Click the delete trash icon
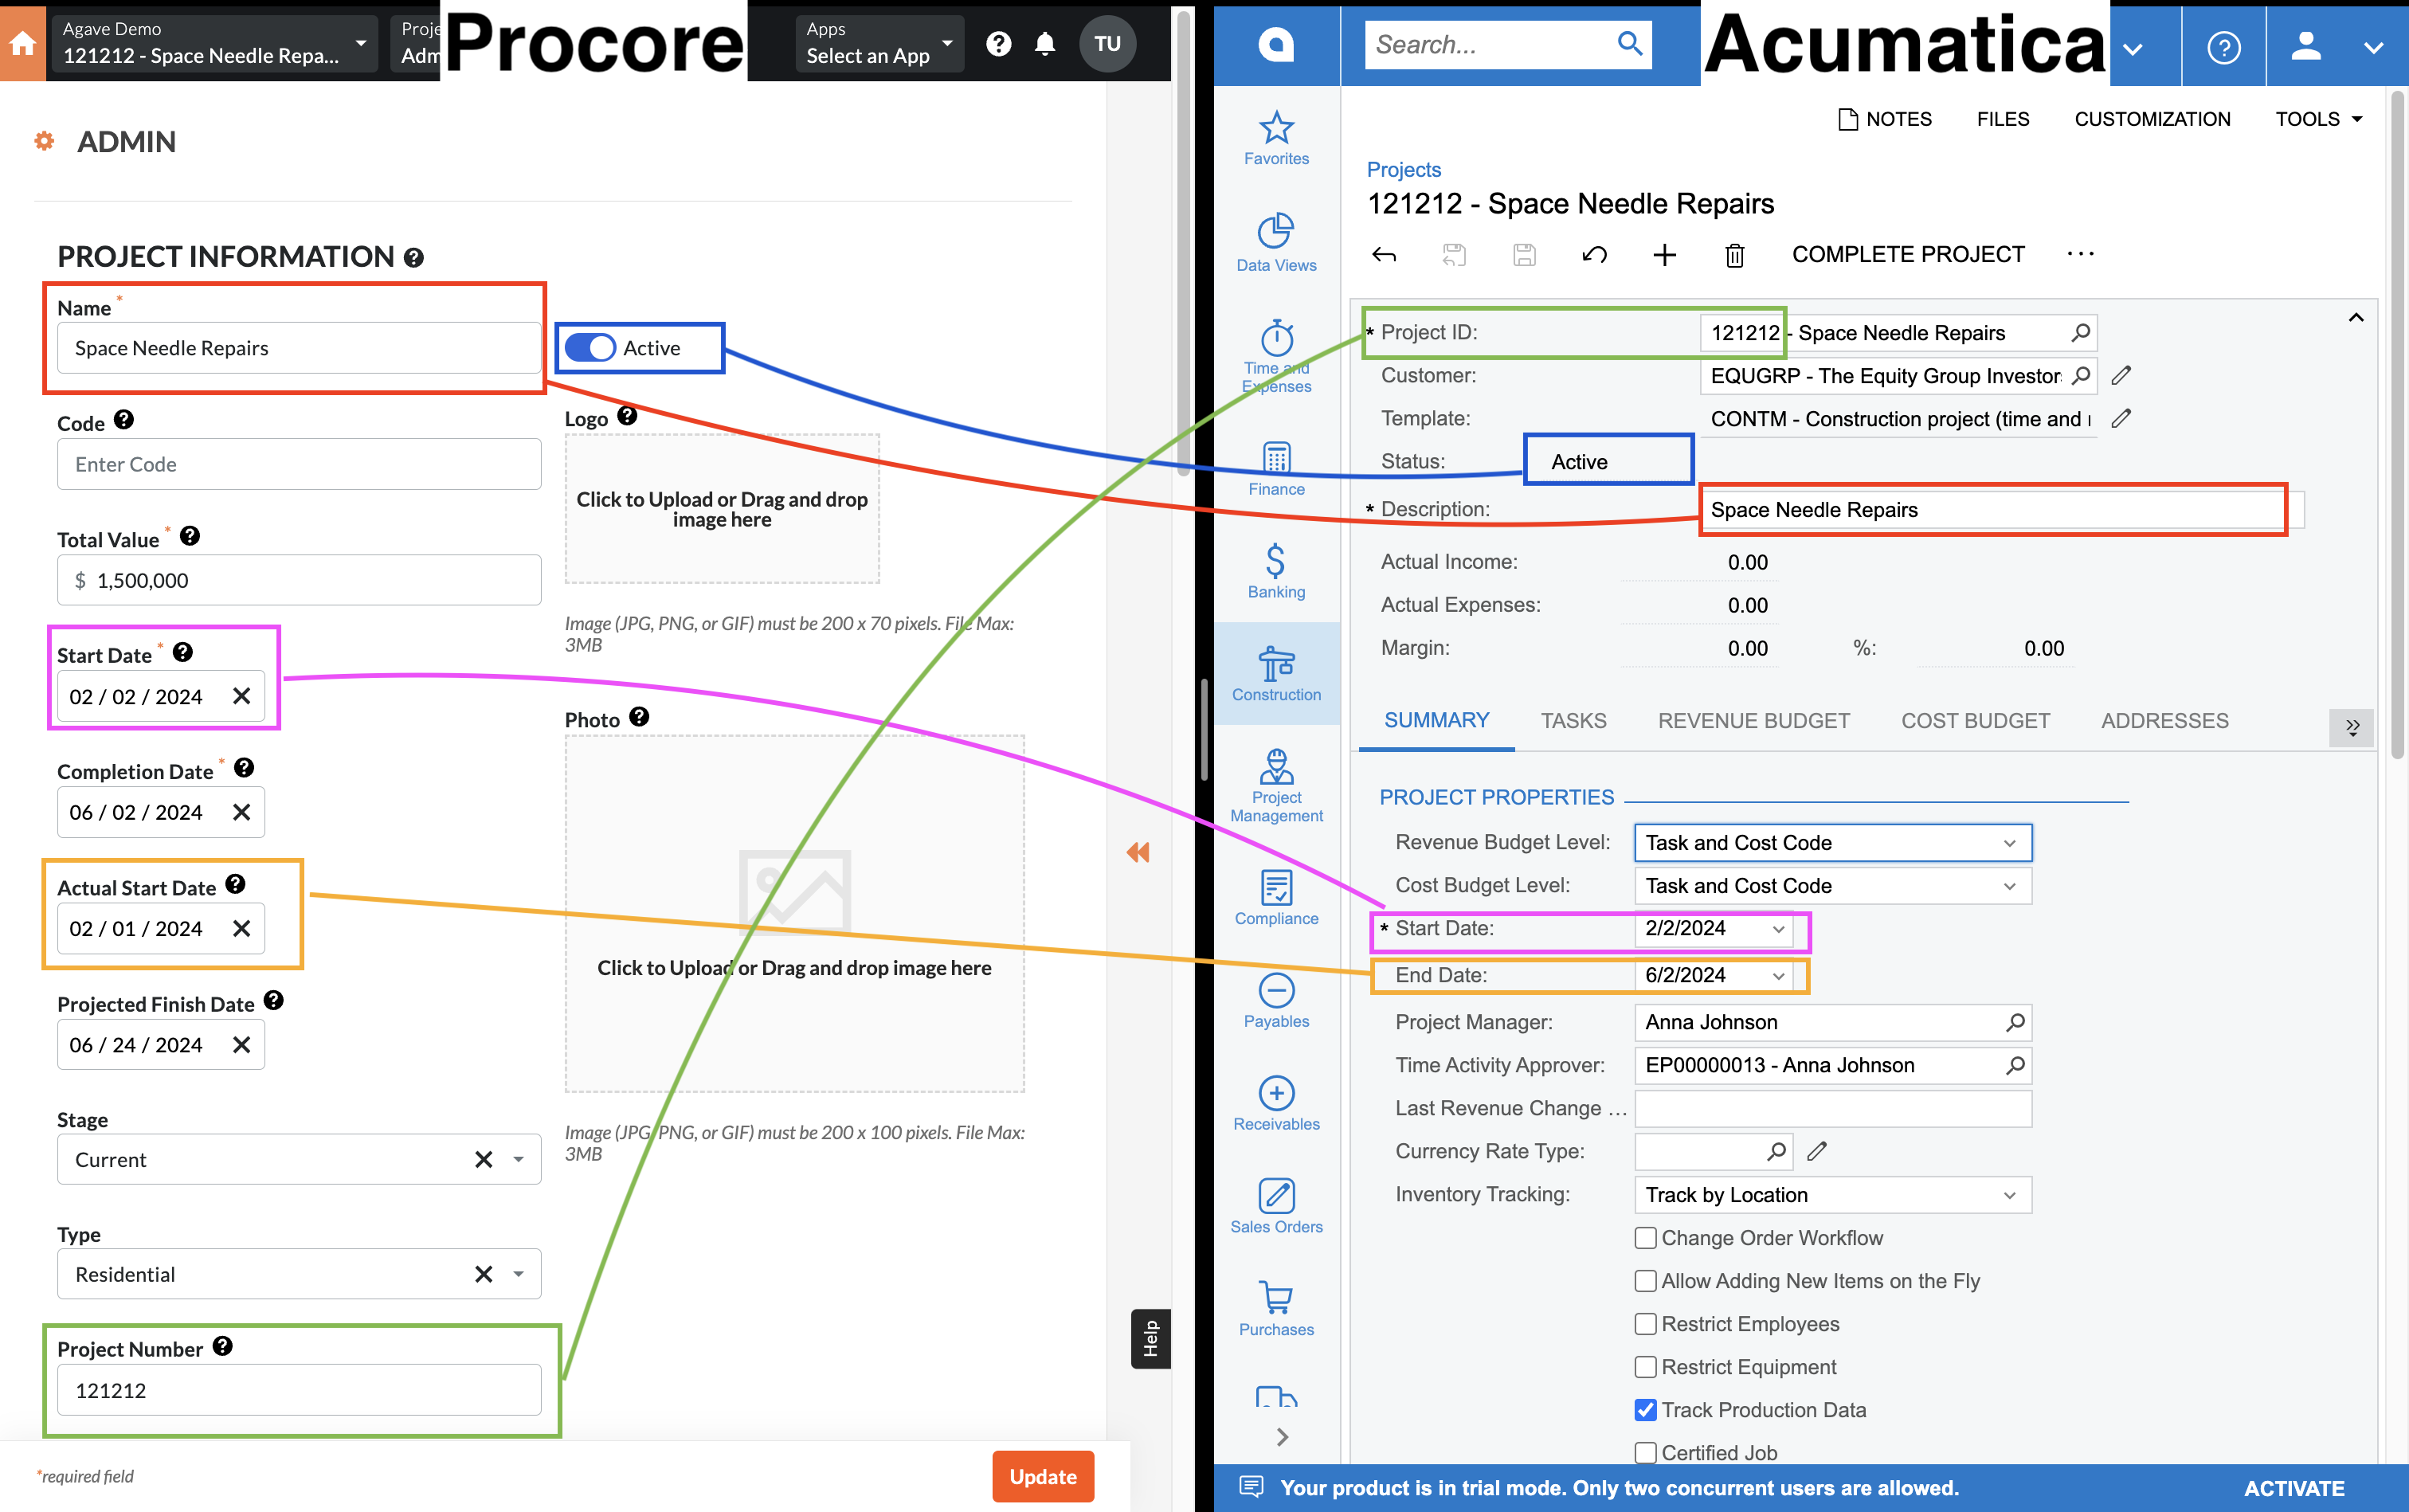Screen dimensions: 2409x1512 (x=1735, y=255)
